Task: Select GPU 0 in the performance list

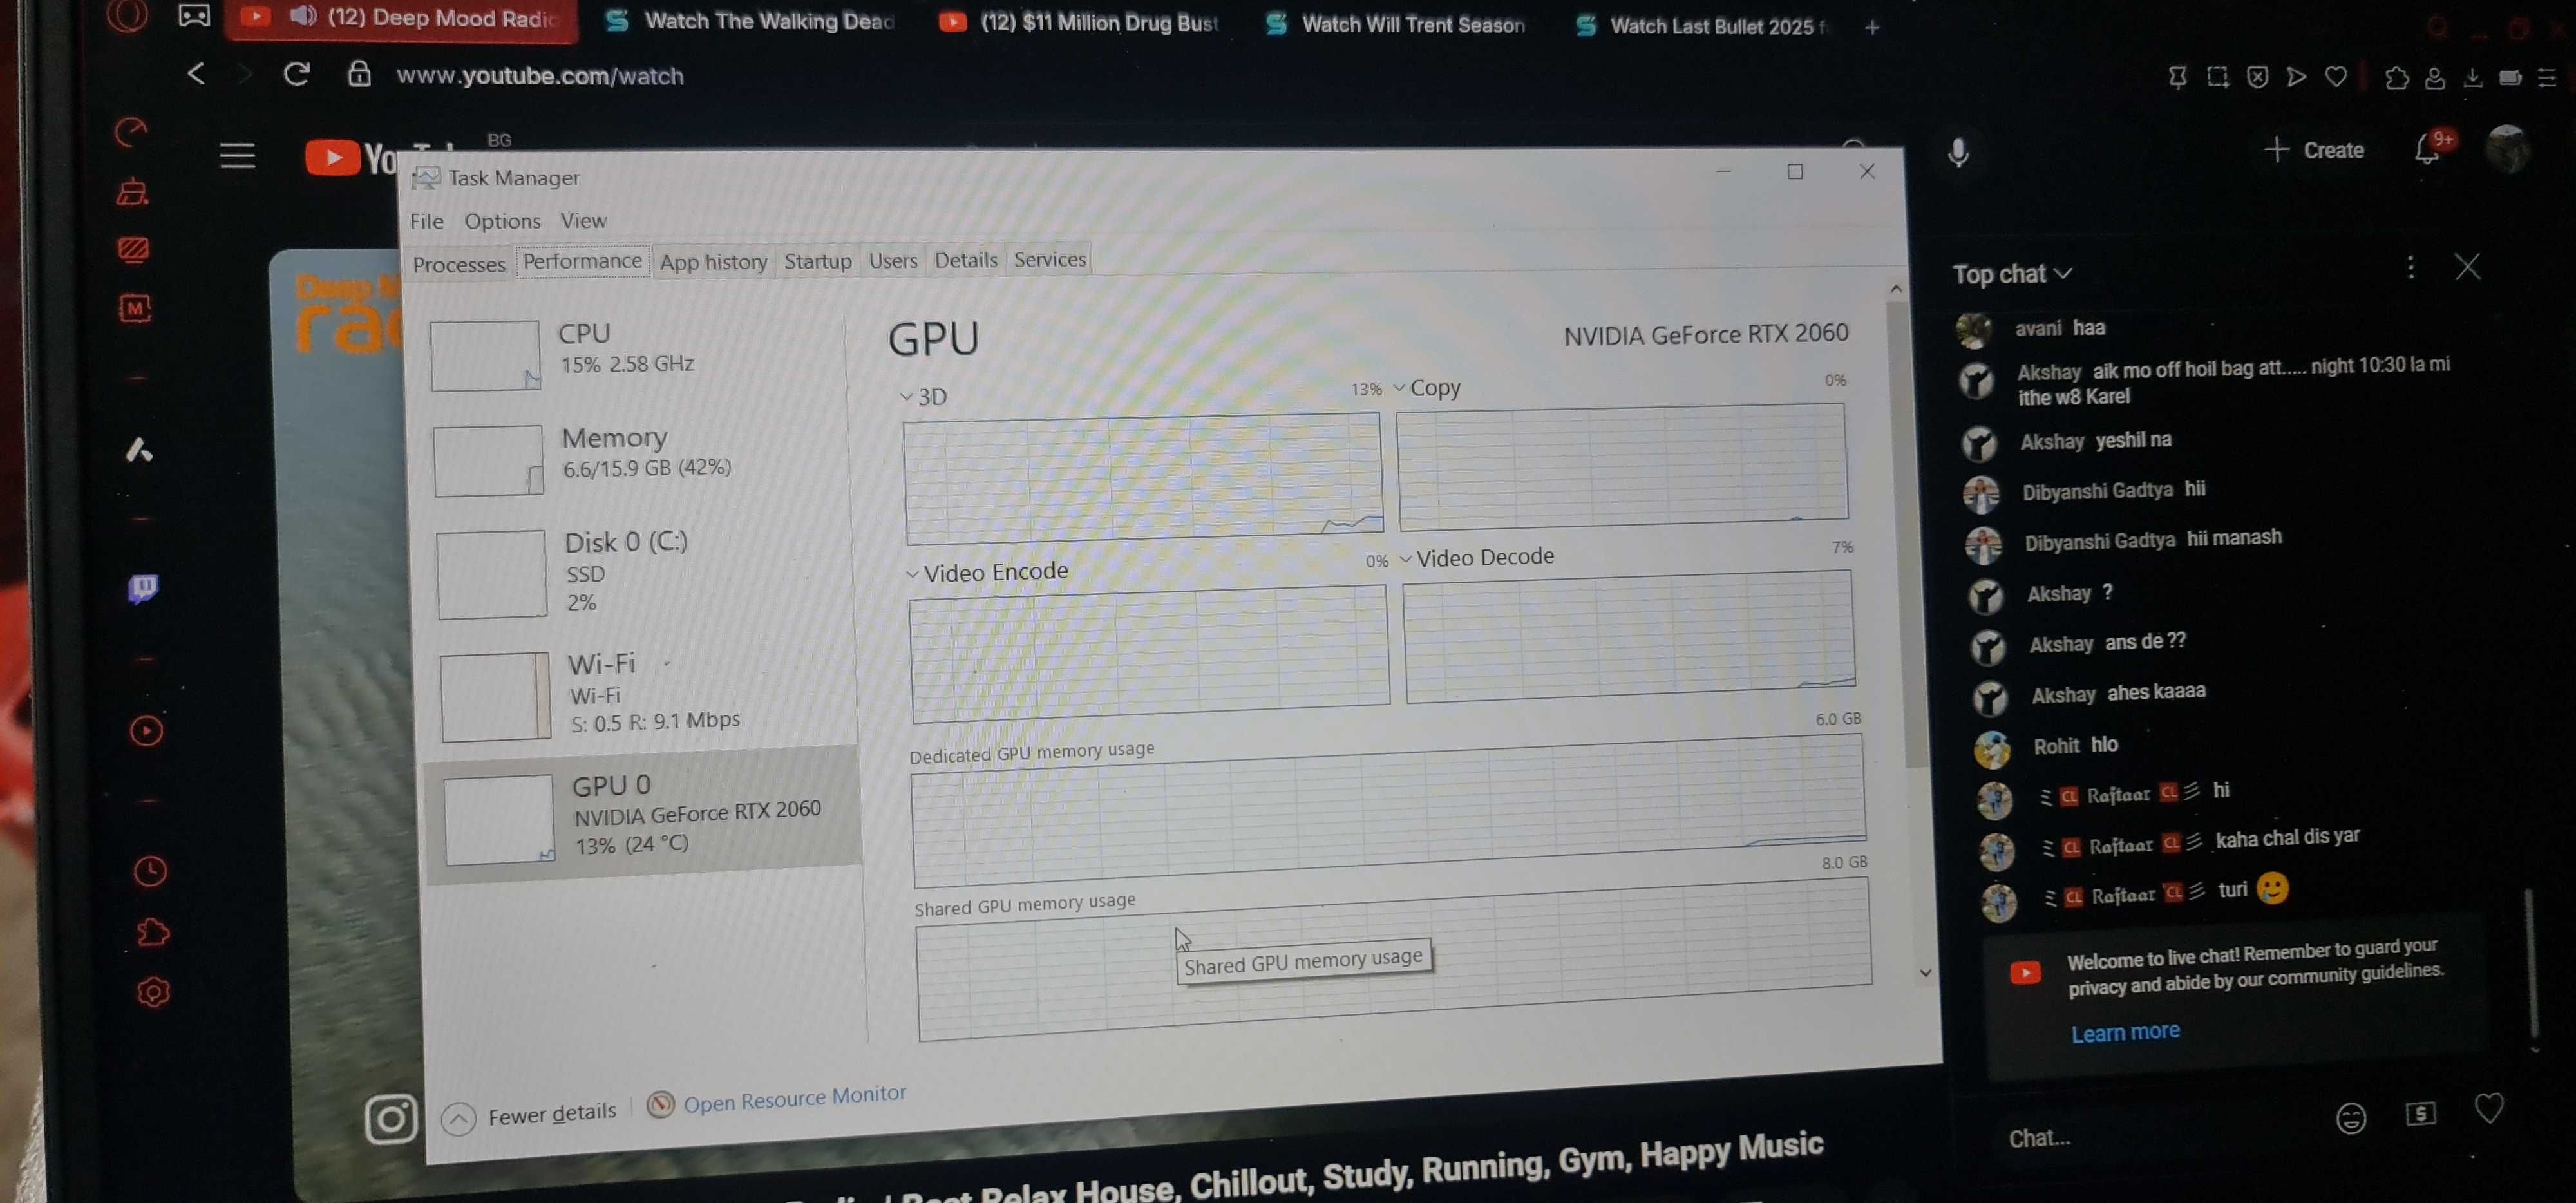Action: coord(643,816)
